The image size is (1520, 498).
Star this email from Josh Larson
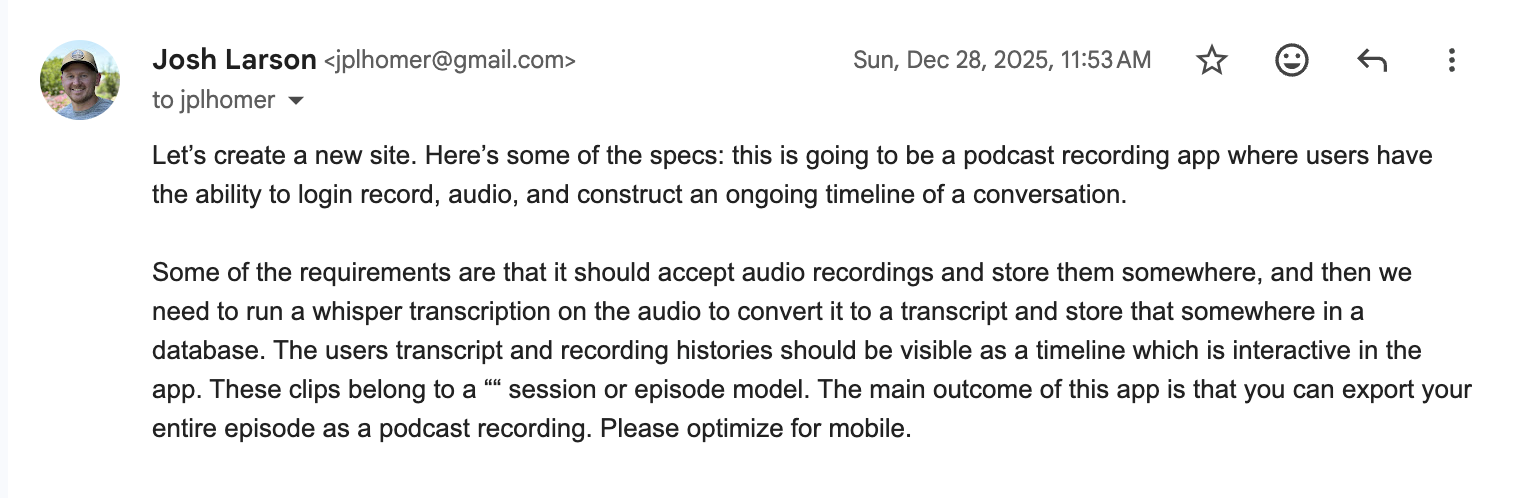[1212, 61]
